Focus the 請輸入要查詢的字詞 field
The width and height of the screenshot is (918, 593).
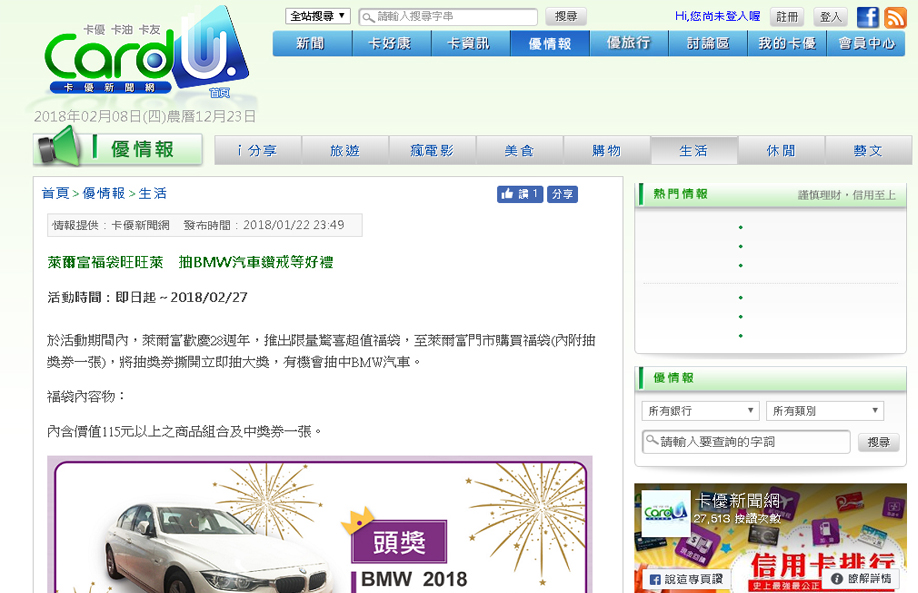(x=746, y=441)
